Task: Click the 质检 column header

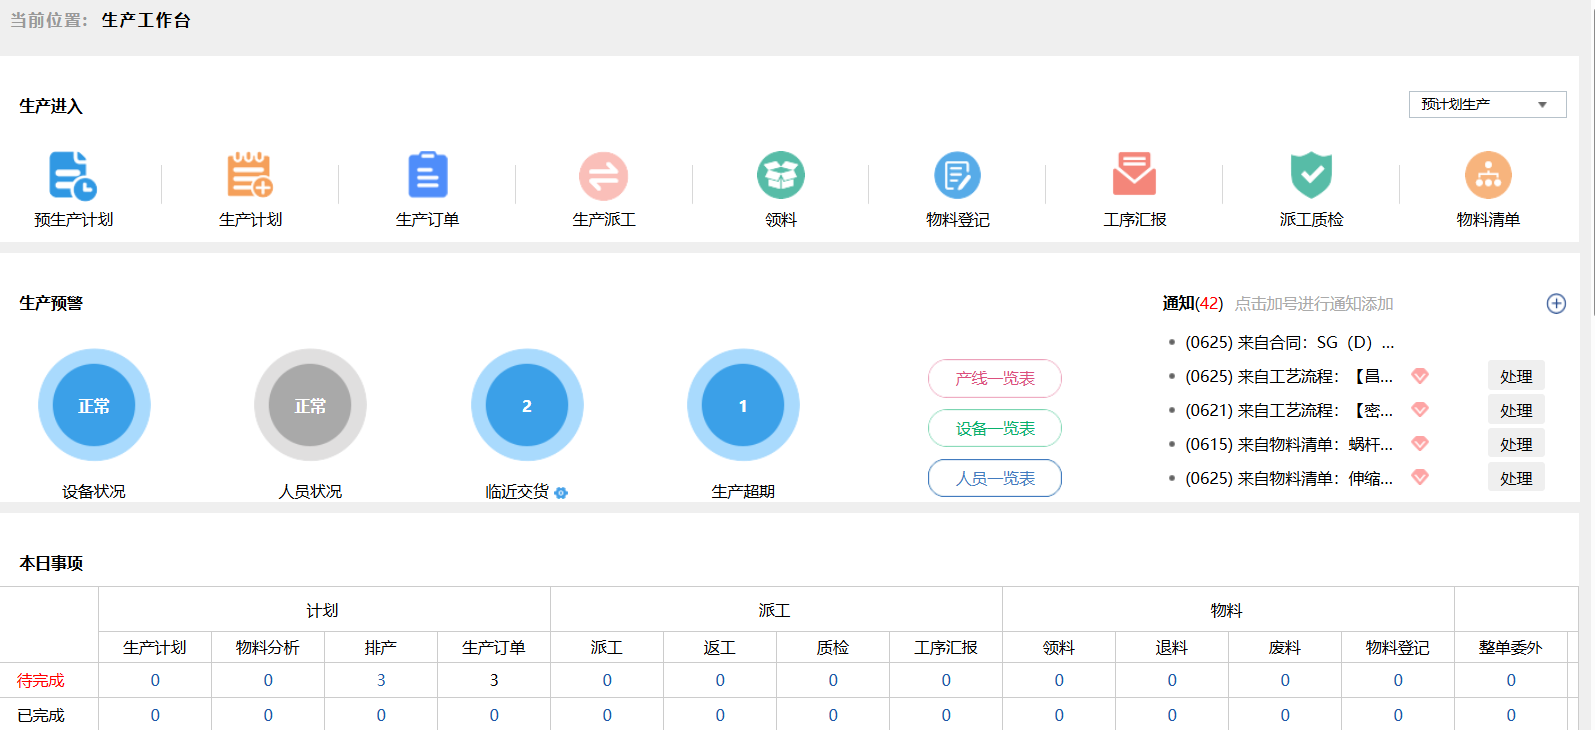Action: [833, 647]
